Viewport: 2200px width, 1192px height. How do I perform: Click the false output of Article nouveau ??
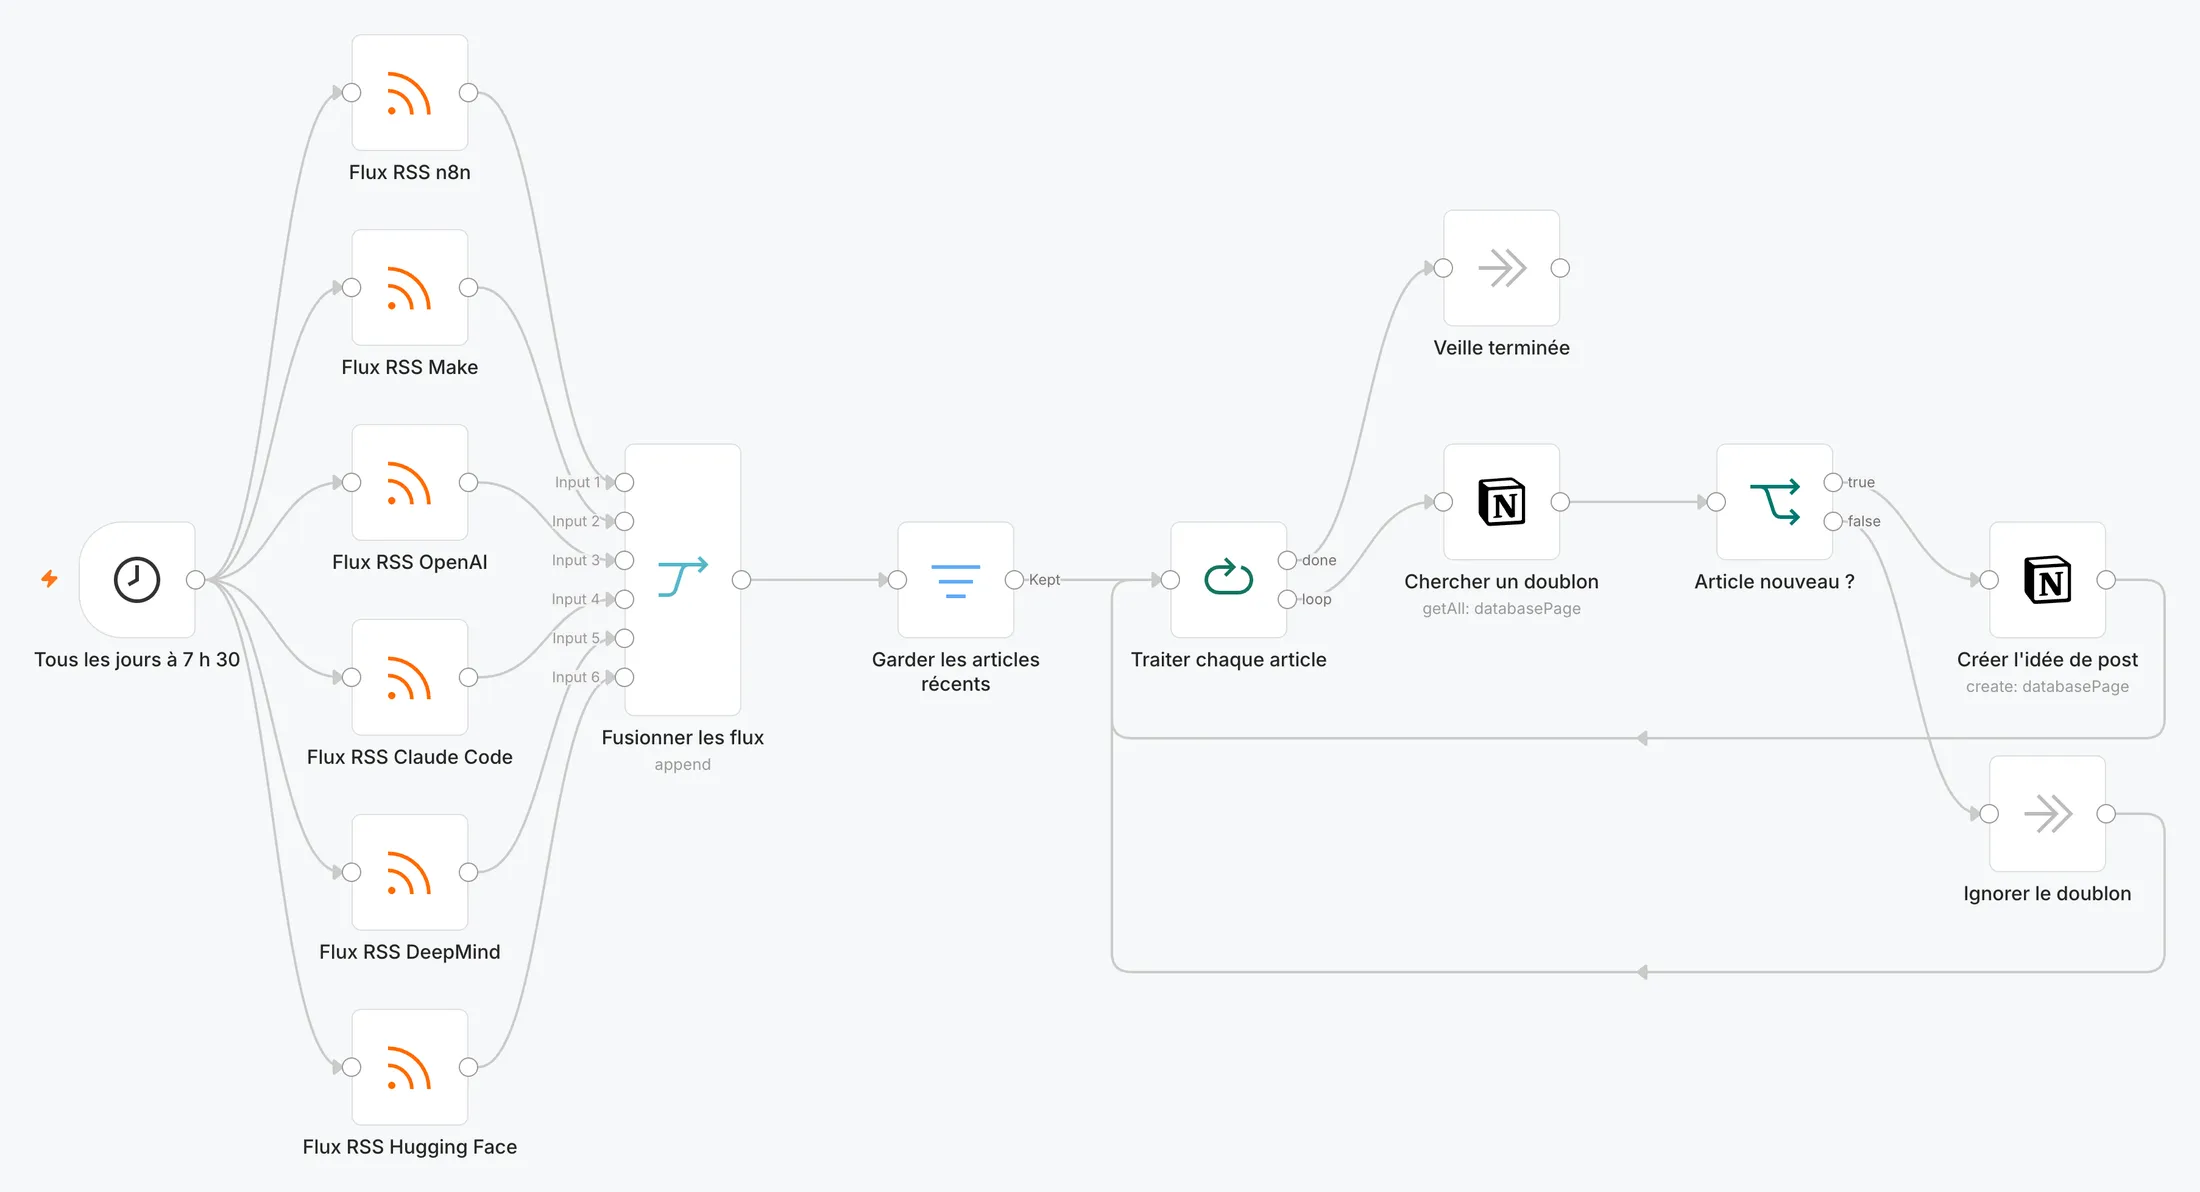1833,522
